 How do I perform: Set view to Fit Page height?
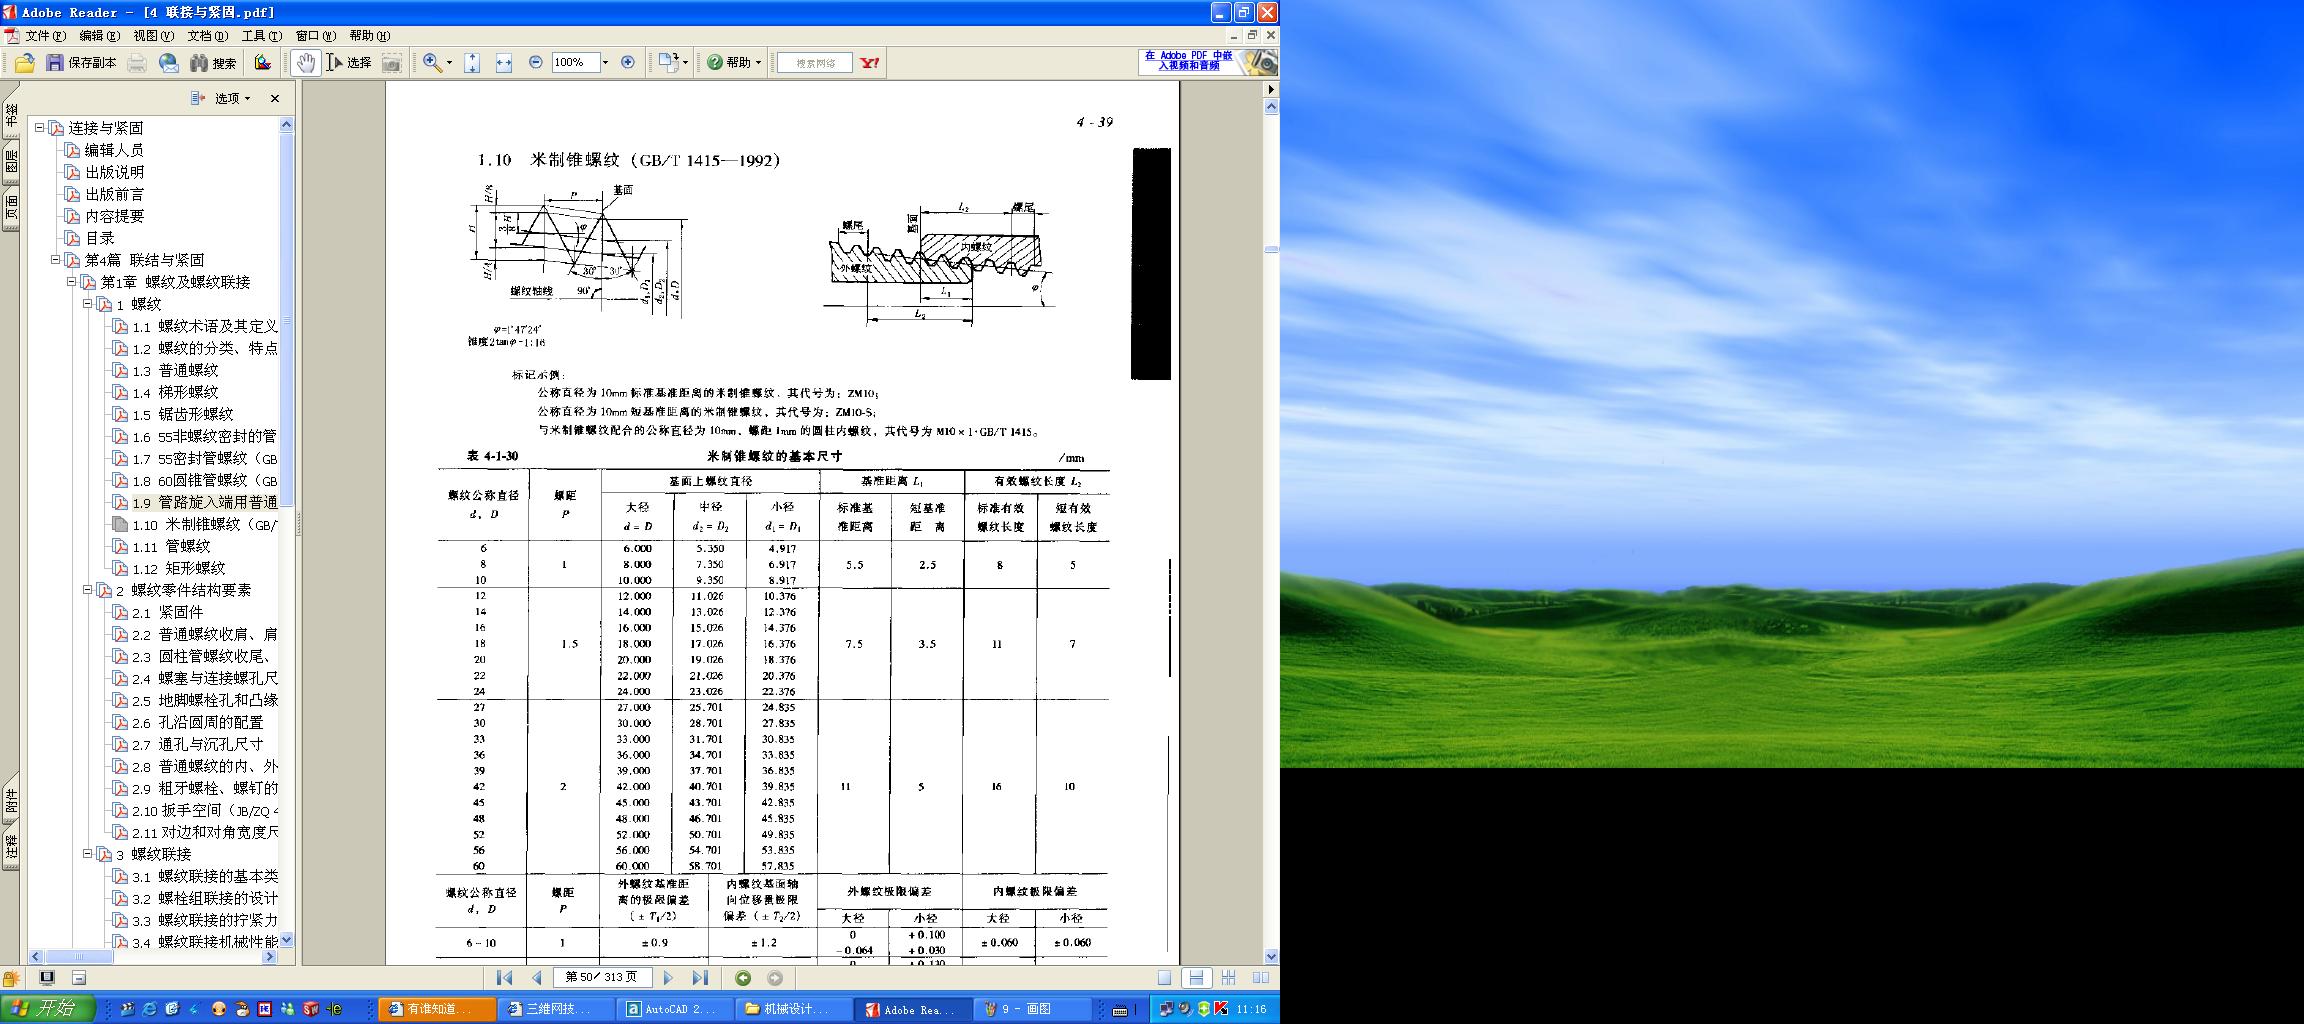[x=473, y=63]
